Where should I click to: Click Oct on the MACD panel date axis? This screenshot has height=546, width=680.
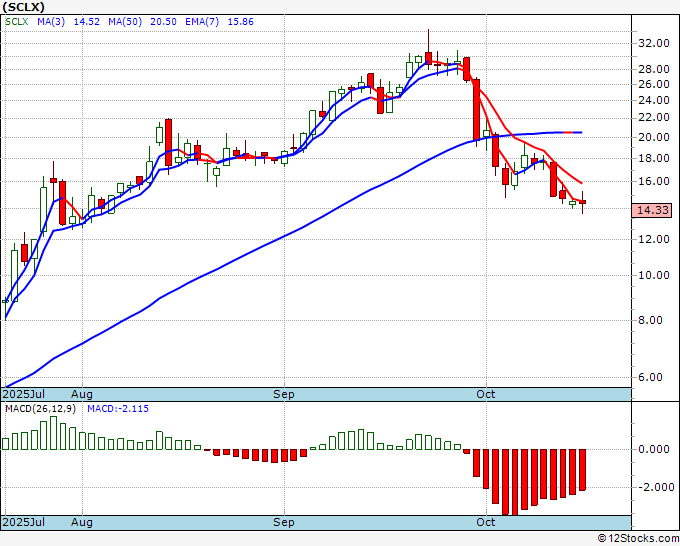coord(486,522)
